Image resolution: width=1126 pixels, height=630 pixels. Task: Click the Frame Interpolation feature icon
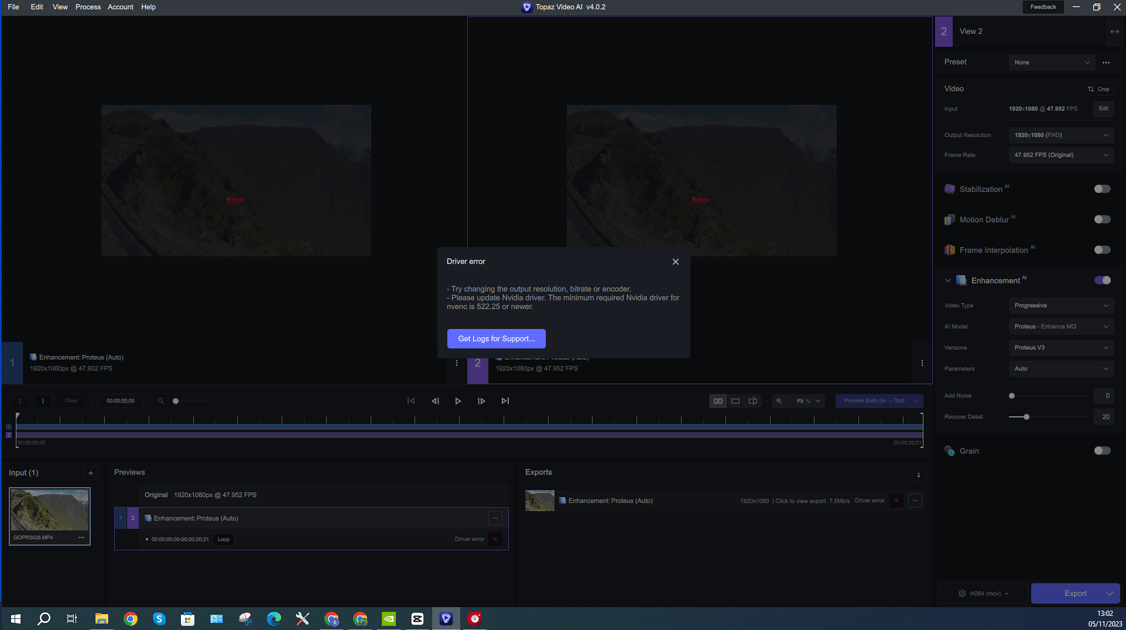tap(949, 249)
